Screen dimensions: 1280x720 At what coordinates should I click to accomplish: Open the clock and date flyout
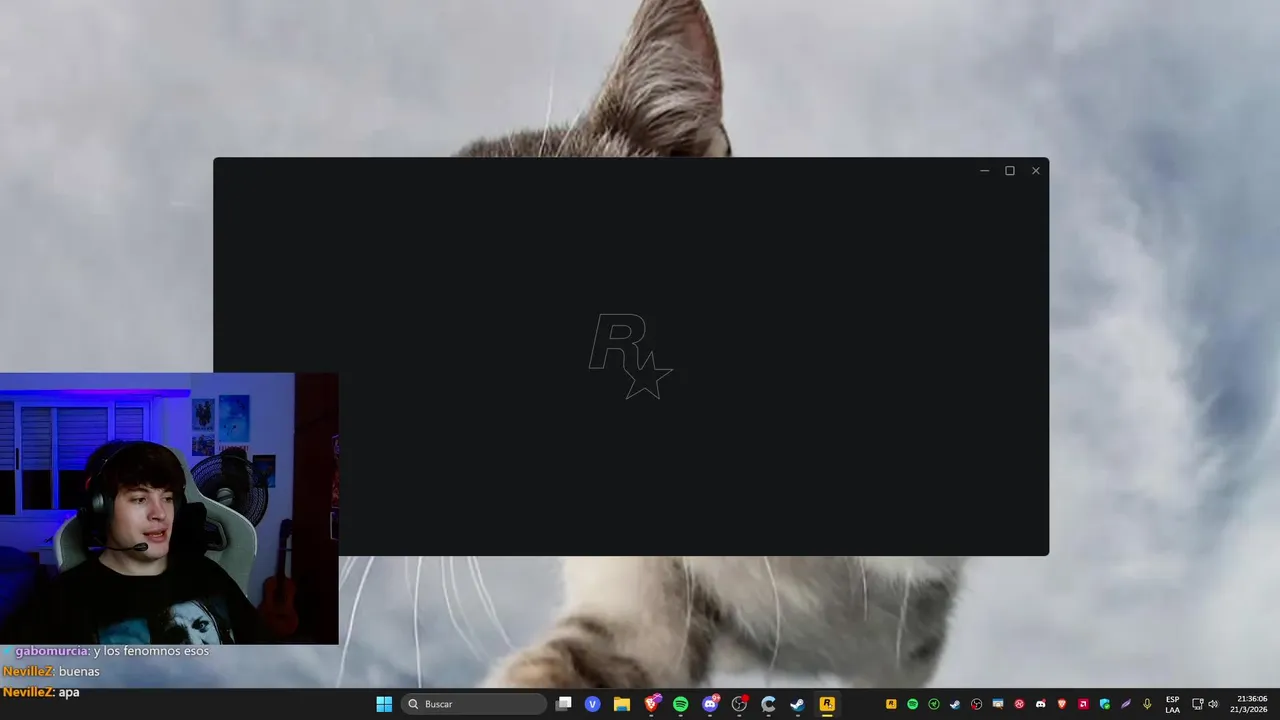click(1250, 704)
